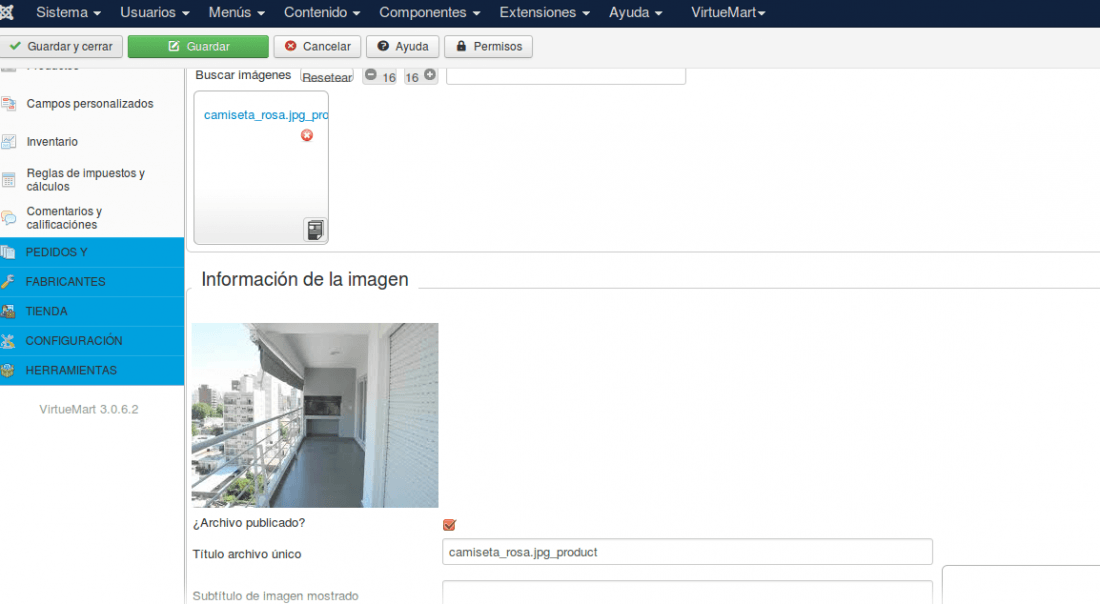Open Comentarios y calificaciónes
Screen dimensions: 1100x604
point(65,217)
